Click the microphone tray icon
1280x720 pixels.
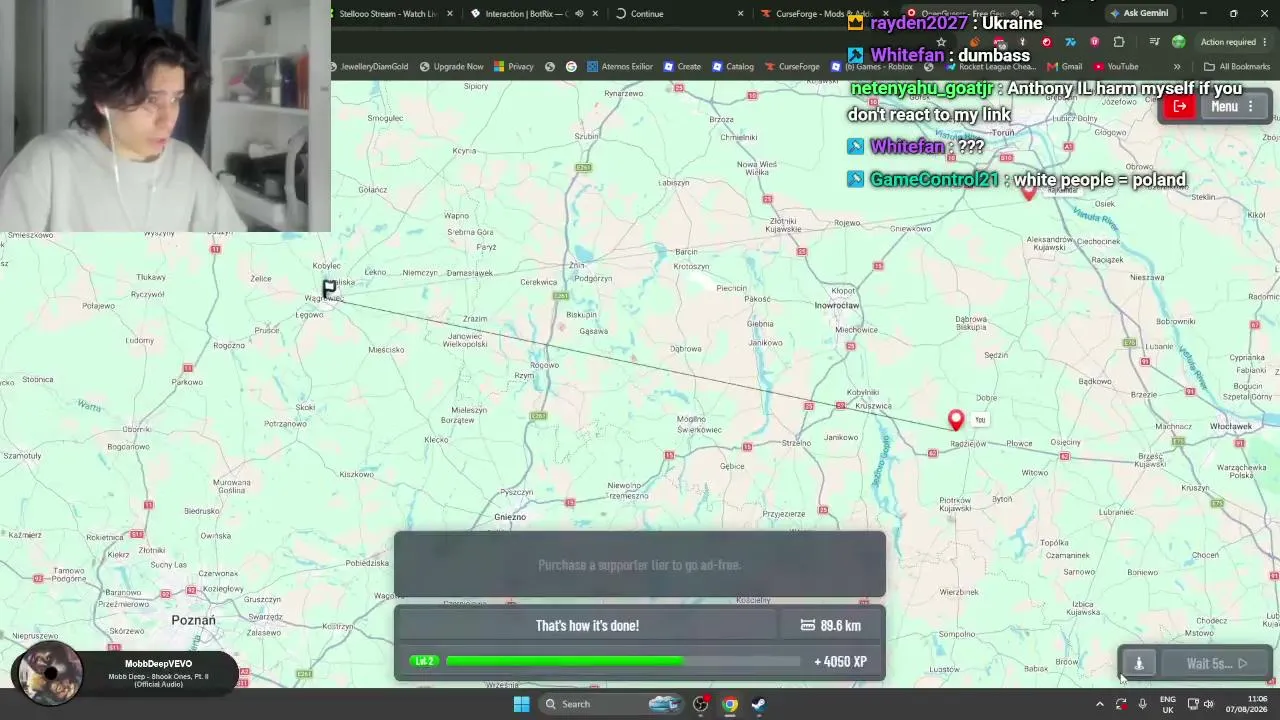point(1142,704)
